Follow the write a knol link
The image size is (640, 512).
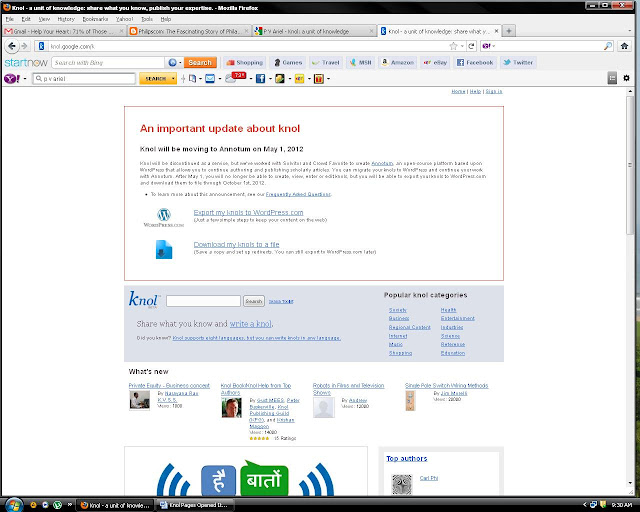tap(250, 324)
